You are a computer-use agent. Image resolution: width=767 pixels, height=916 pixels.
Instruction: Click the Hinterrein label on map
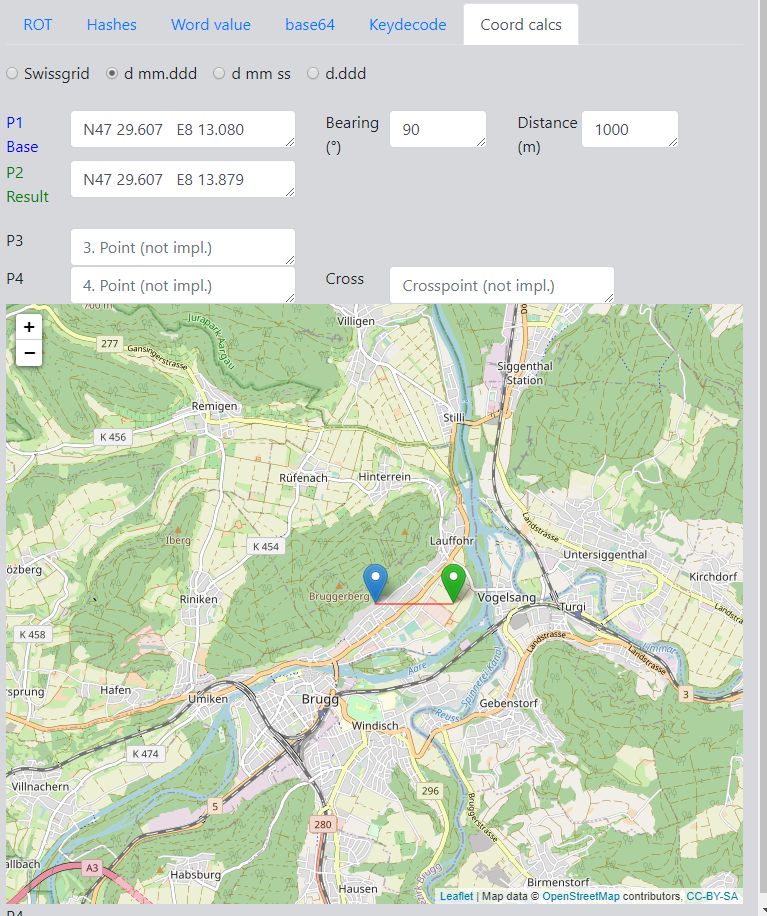point(384,477)
